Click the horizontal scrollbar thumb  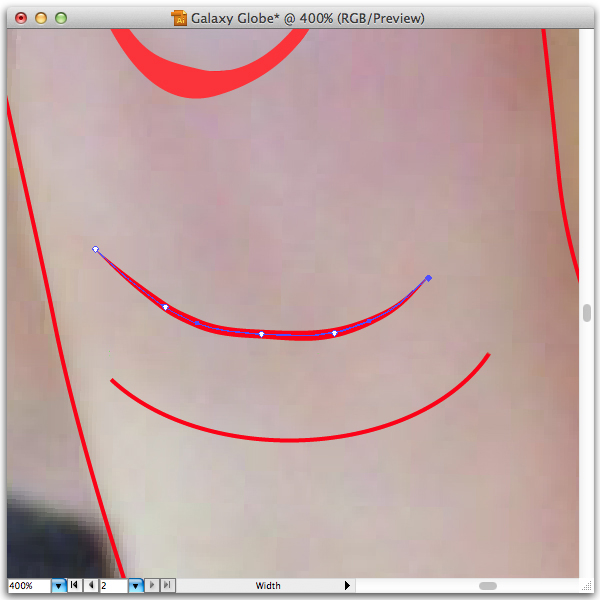(488, 586)
